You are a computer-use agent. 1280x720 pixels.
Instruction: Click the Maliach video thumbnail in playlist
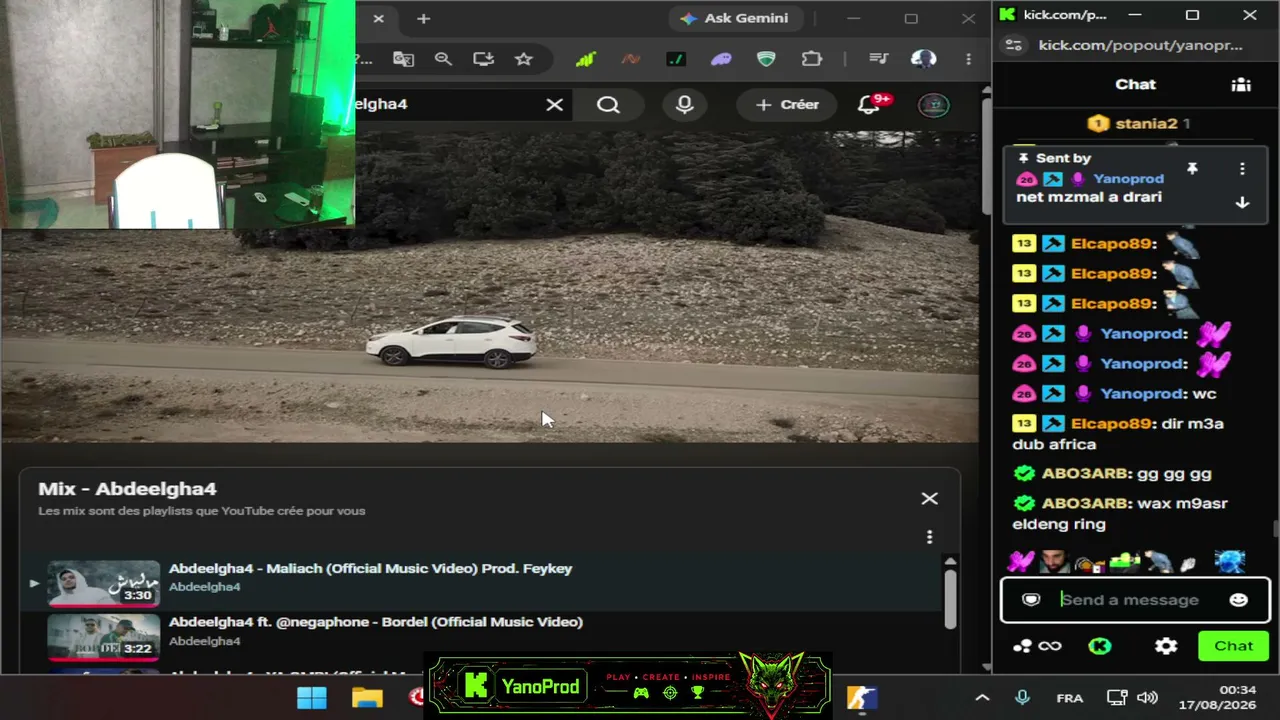pyautogui.click(x=103, y=582)
